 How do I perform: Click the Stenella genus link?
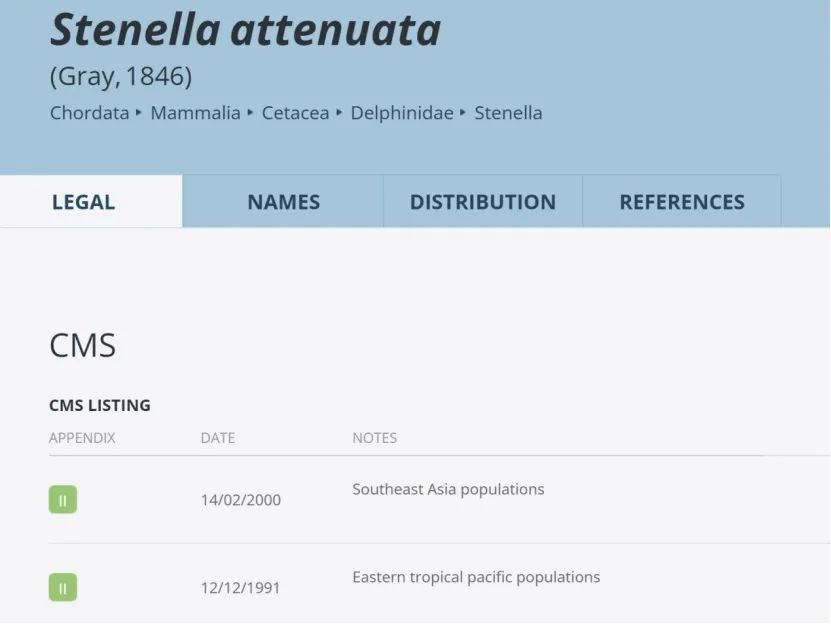pyautogui.click(x=508, y=113)
